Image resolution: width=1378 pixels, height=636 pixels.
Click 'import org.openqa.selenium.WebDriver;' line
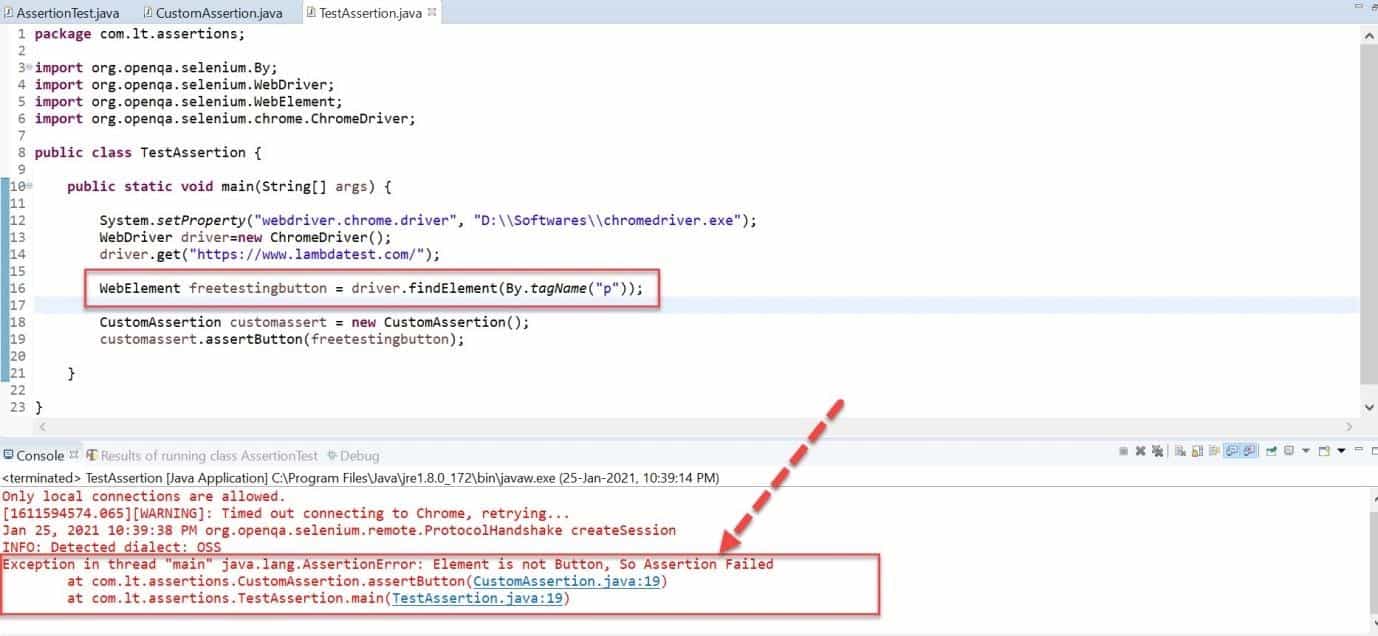[x=184, y=84]
